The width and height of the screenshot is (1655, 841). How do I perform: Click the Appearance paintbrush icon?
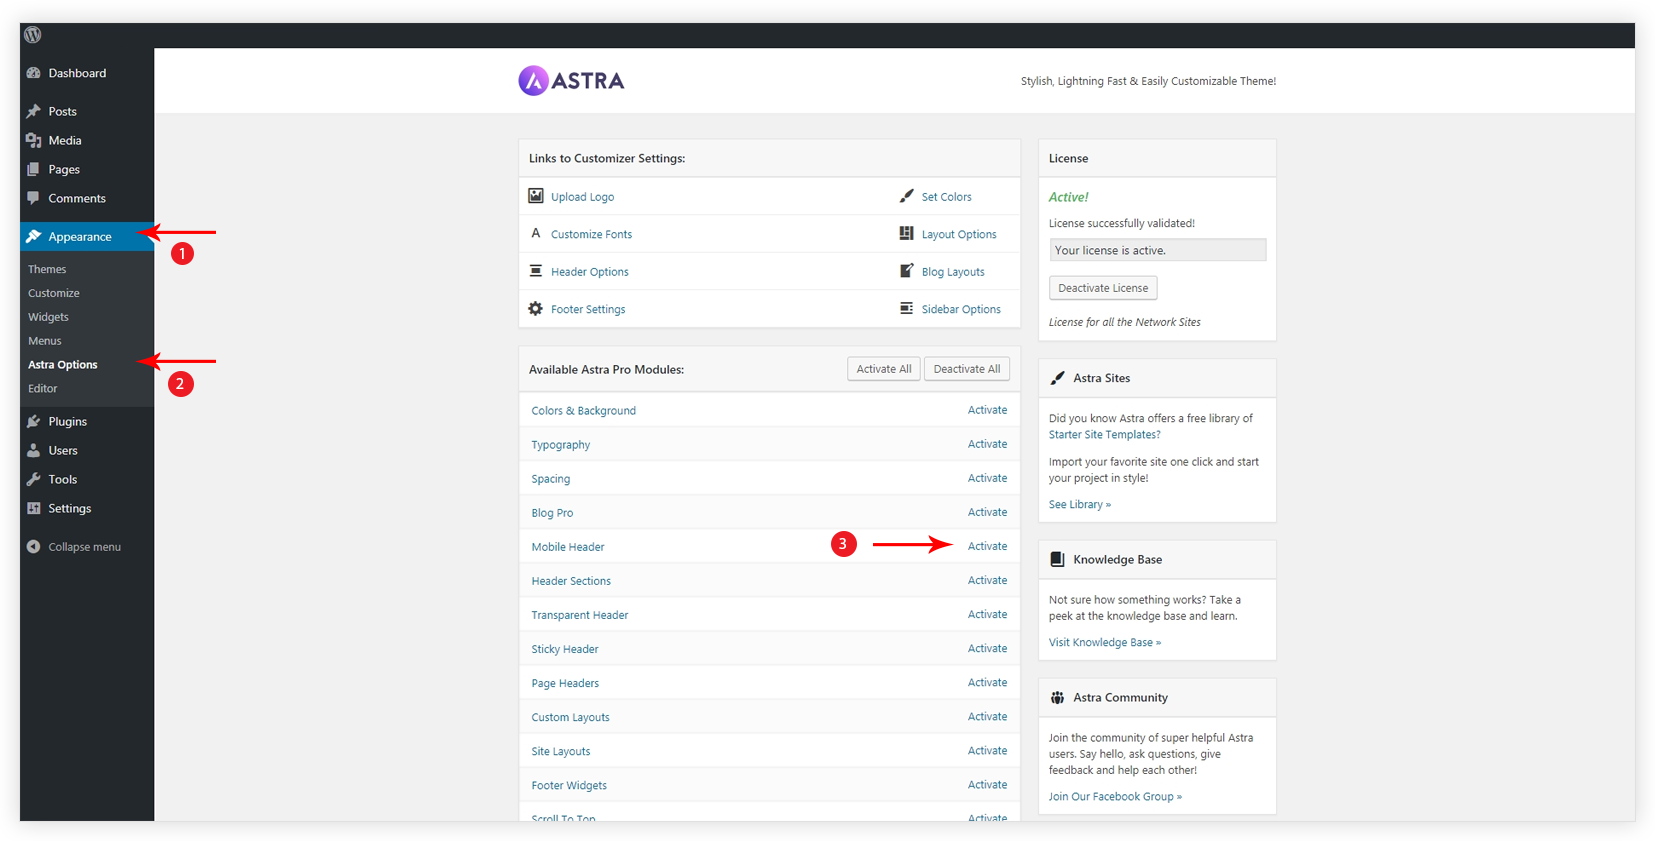pyautogui.click(x=34, y=237)
